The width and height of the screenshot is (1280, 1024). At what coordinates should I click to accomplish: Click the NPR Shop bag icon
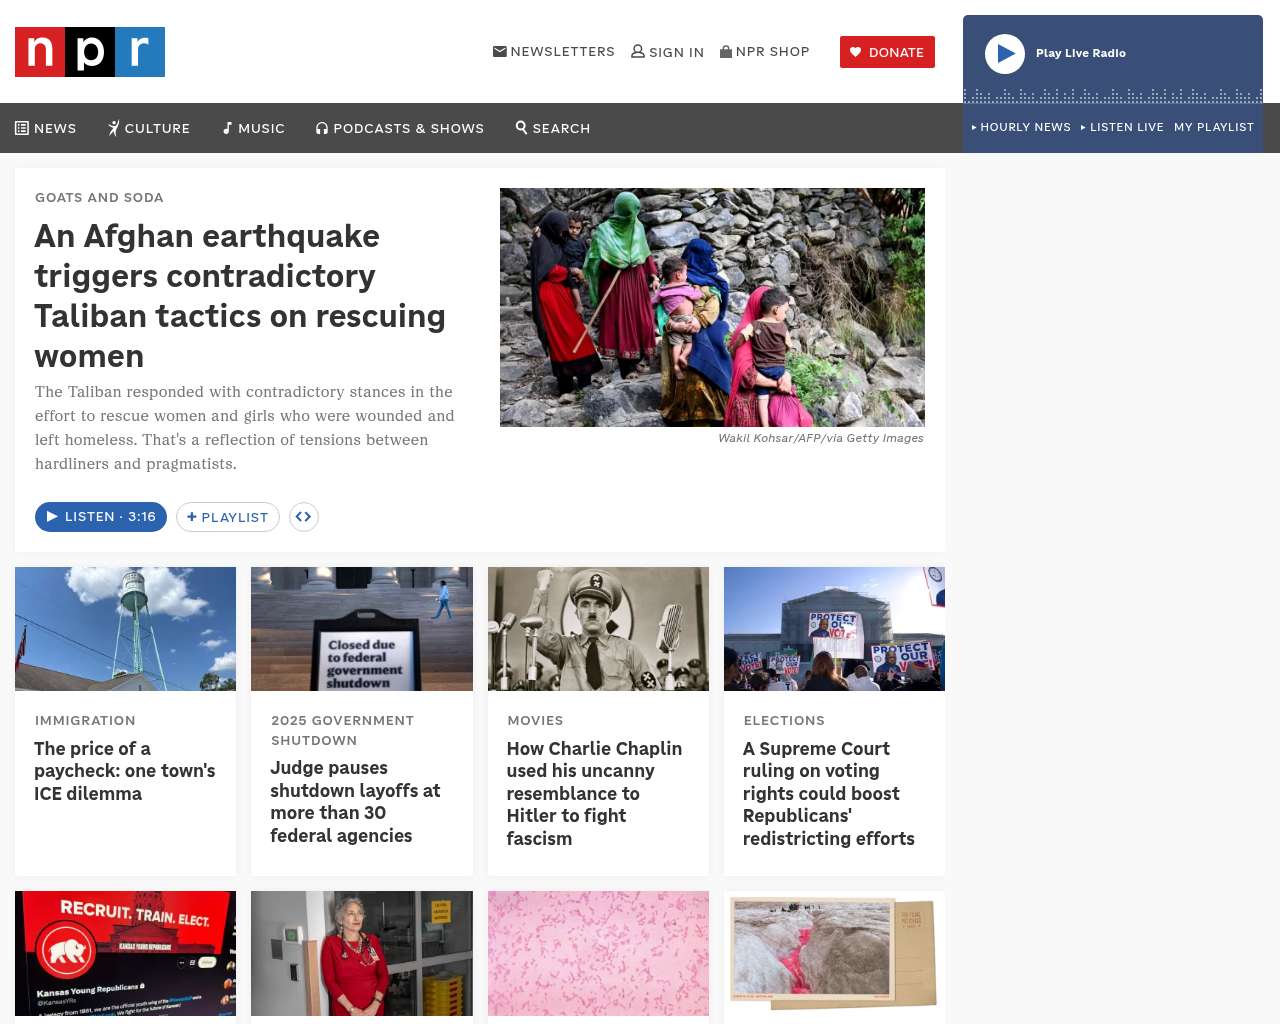(x=726, y=51)
